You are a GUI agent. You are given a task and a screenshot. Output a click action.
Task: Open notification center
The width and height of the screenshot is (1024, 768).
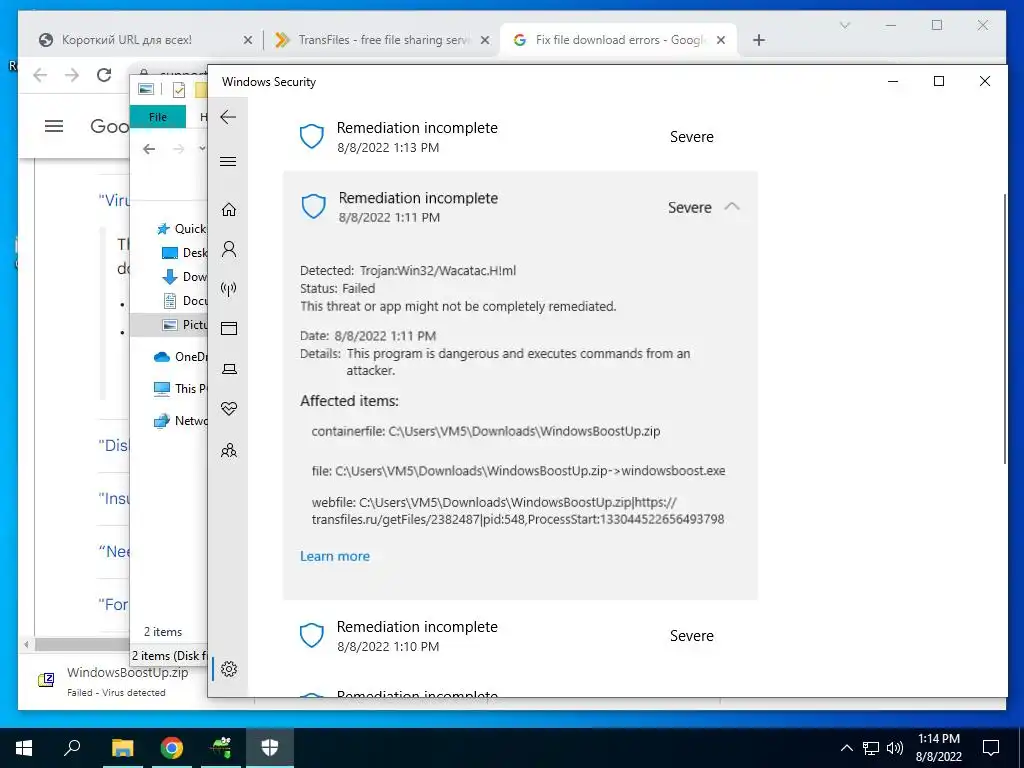(991, 748)
